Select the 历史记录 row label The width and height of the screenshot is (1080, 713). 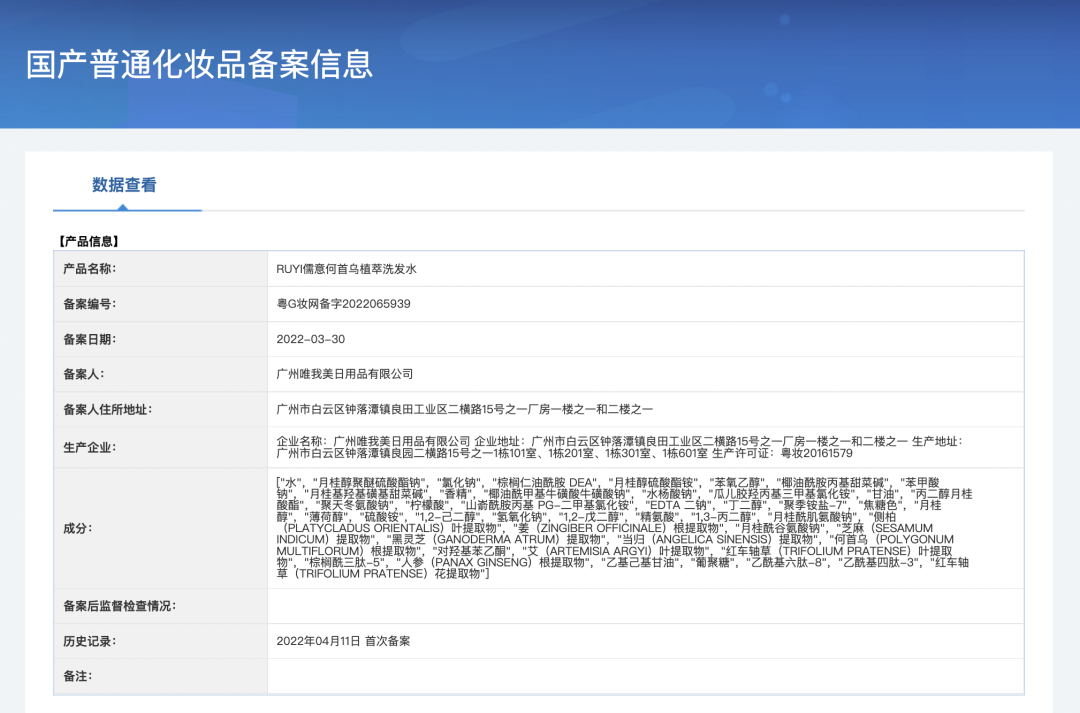tap(90, 641)
